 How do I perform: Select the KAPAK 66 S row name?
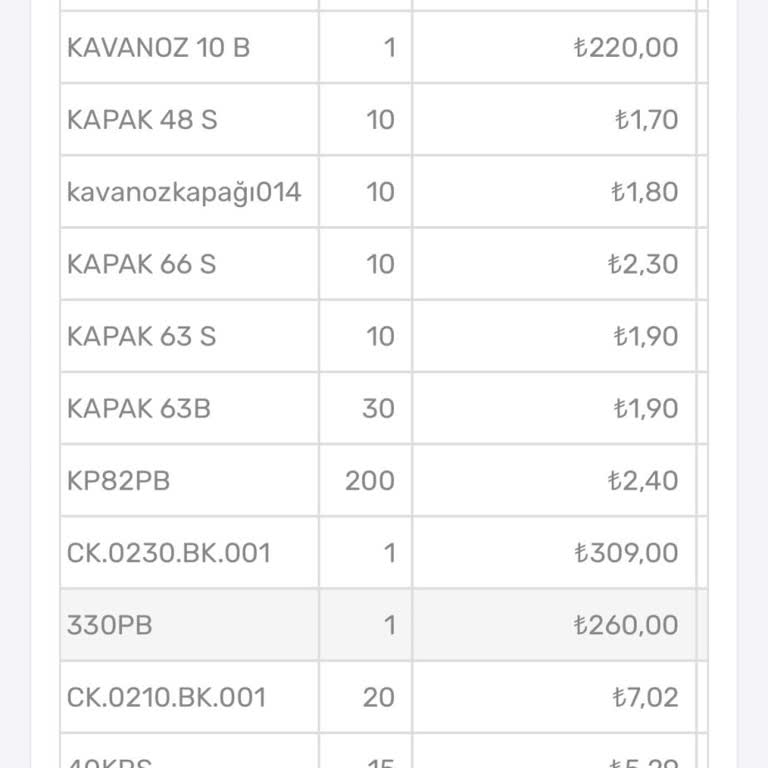coord(142,264)
